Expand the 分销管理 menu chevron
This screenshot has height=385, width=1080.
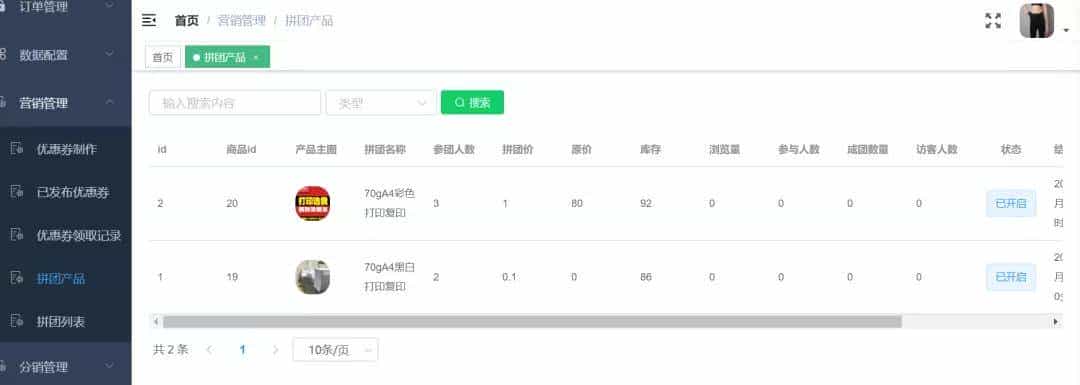pyautogui.click(x=110, y=366)
